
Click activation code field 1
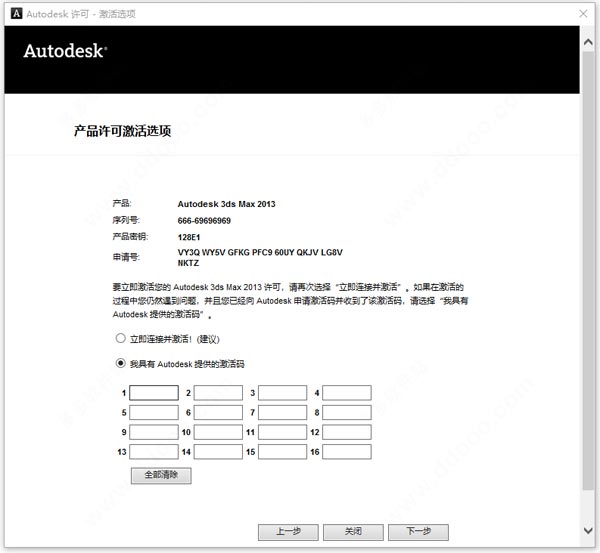tap(154, 393)
